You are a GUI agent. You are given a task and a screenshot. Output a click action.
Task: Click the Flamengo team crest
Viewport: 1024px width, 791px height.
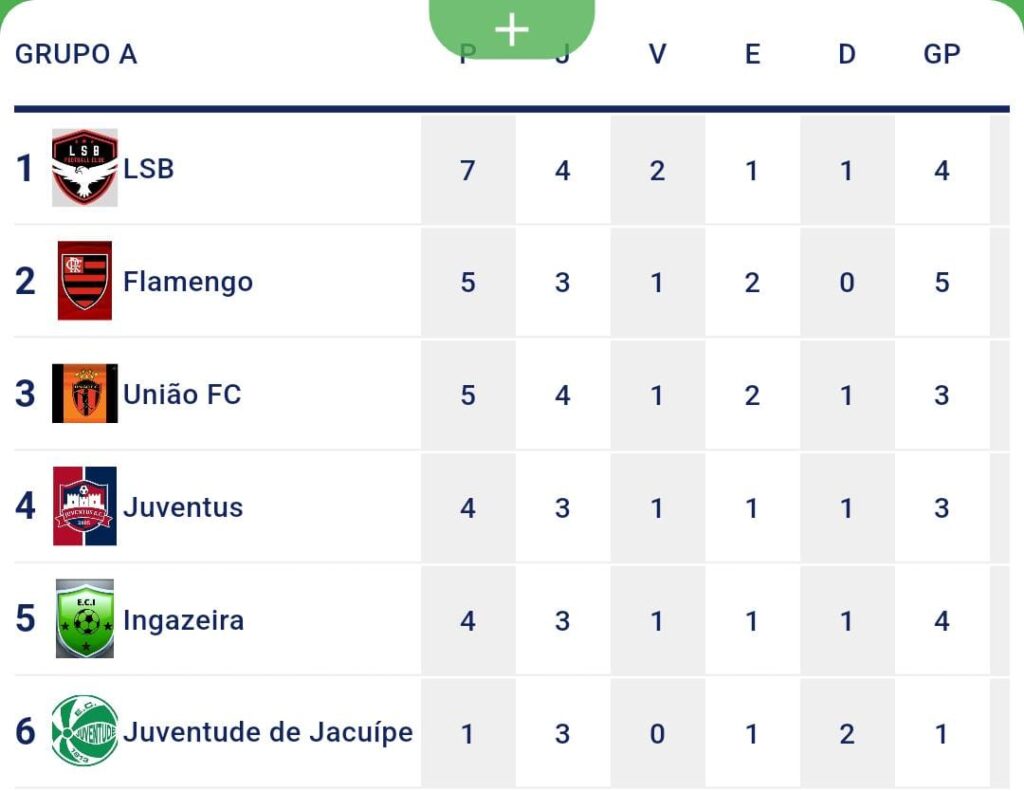[x=85, y=281]
